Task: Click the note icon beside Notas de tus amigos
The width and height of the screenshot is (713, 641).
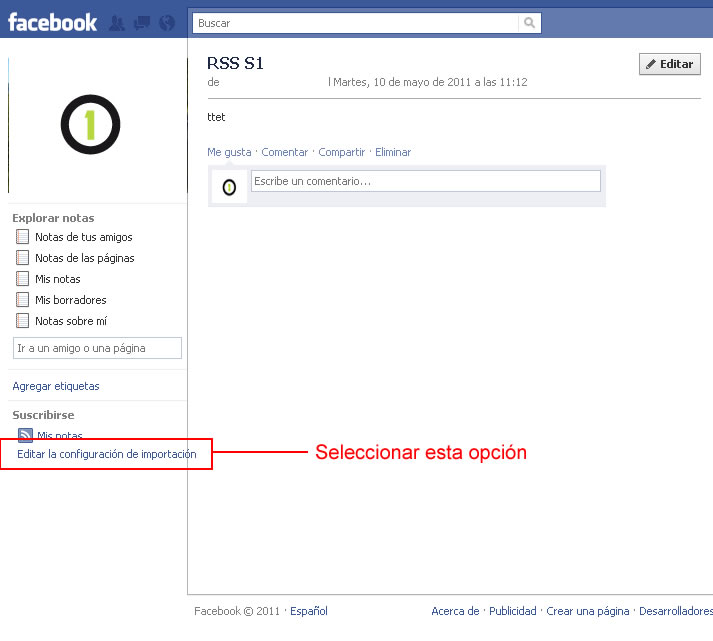Action: tap(22, 236)
